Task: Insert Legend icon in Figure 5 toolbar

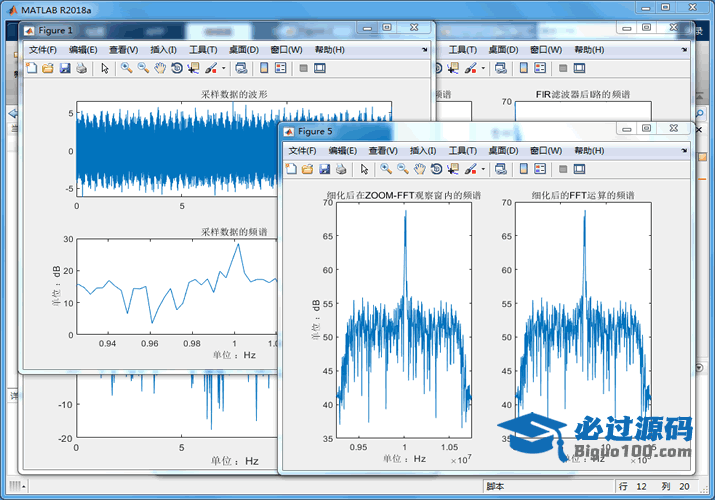Action: pos(540,169)
